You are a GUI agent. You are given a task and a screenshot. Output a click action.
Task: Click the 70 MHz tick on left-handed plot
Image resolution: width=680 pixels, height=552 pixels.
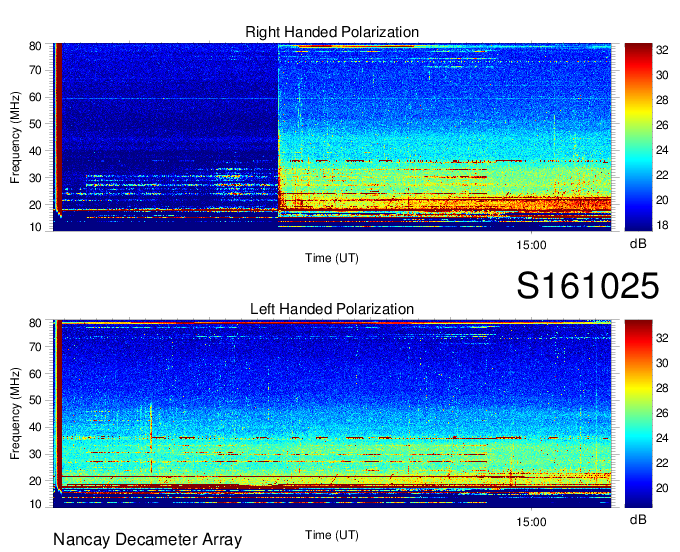click(x=35, y=347)
